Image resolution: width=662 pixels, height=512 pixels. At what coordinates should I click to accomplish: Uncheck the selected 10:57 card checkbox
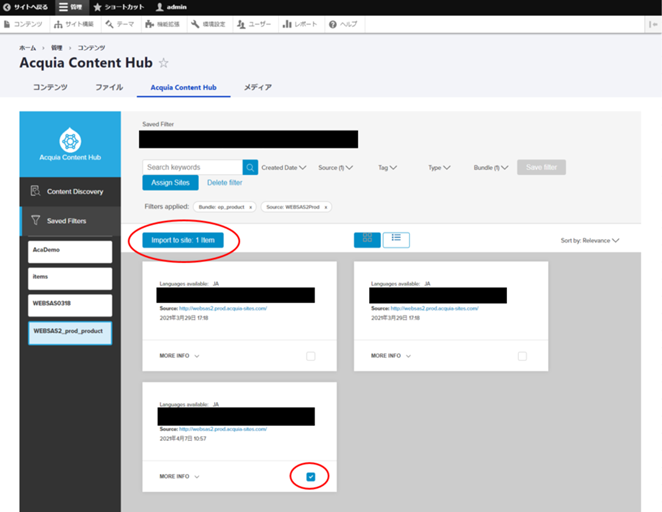(311, 477)
